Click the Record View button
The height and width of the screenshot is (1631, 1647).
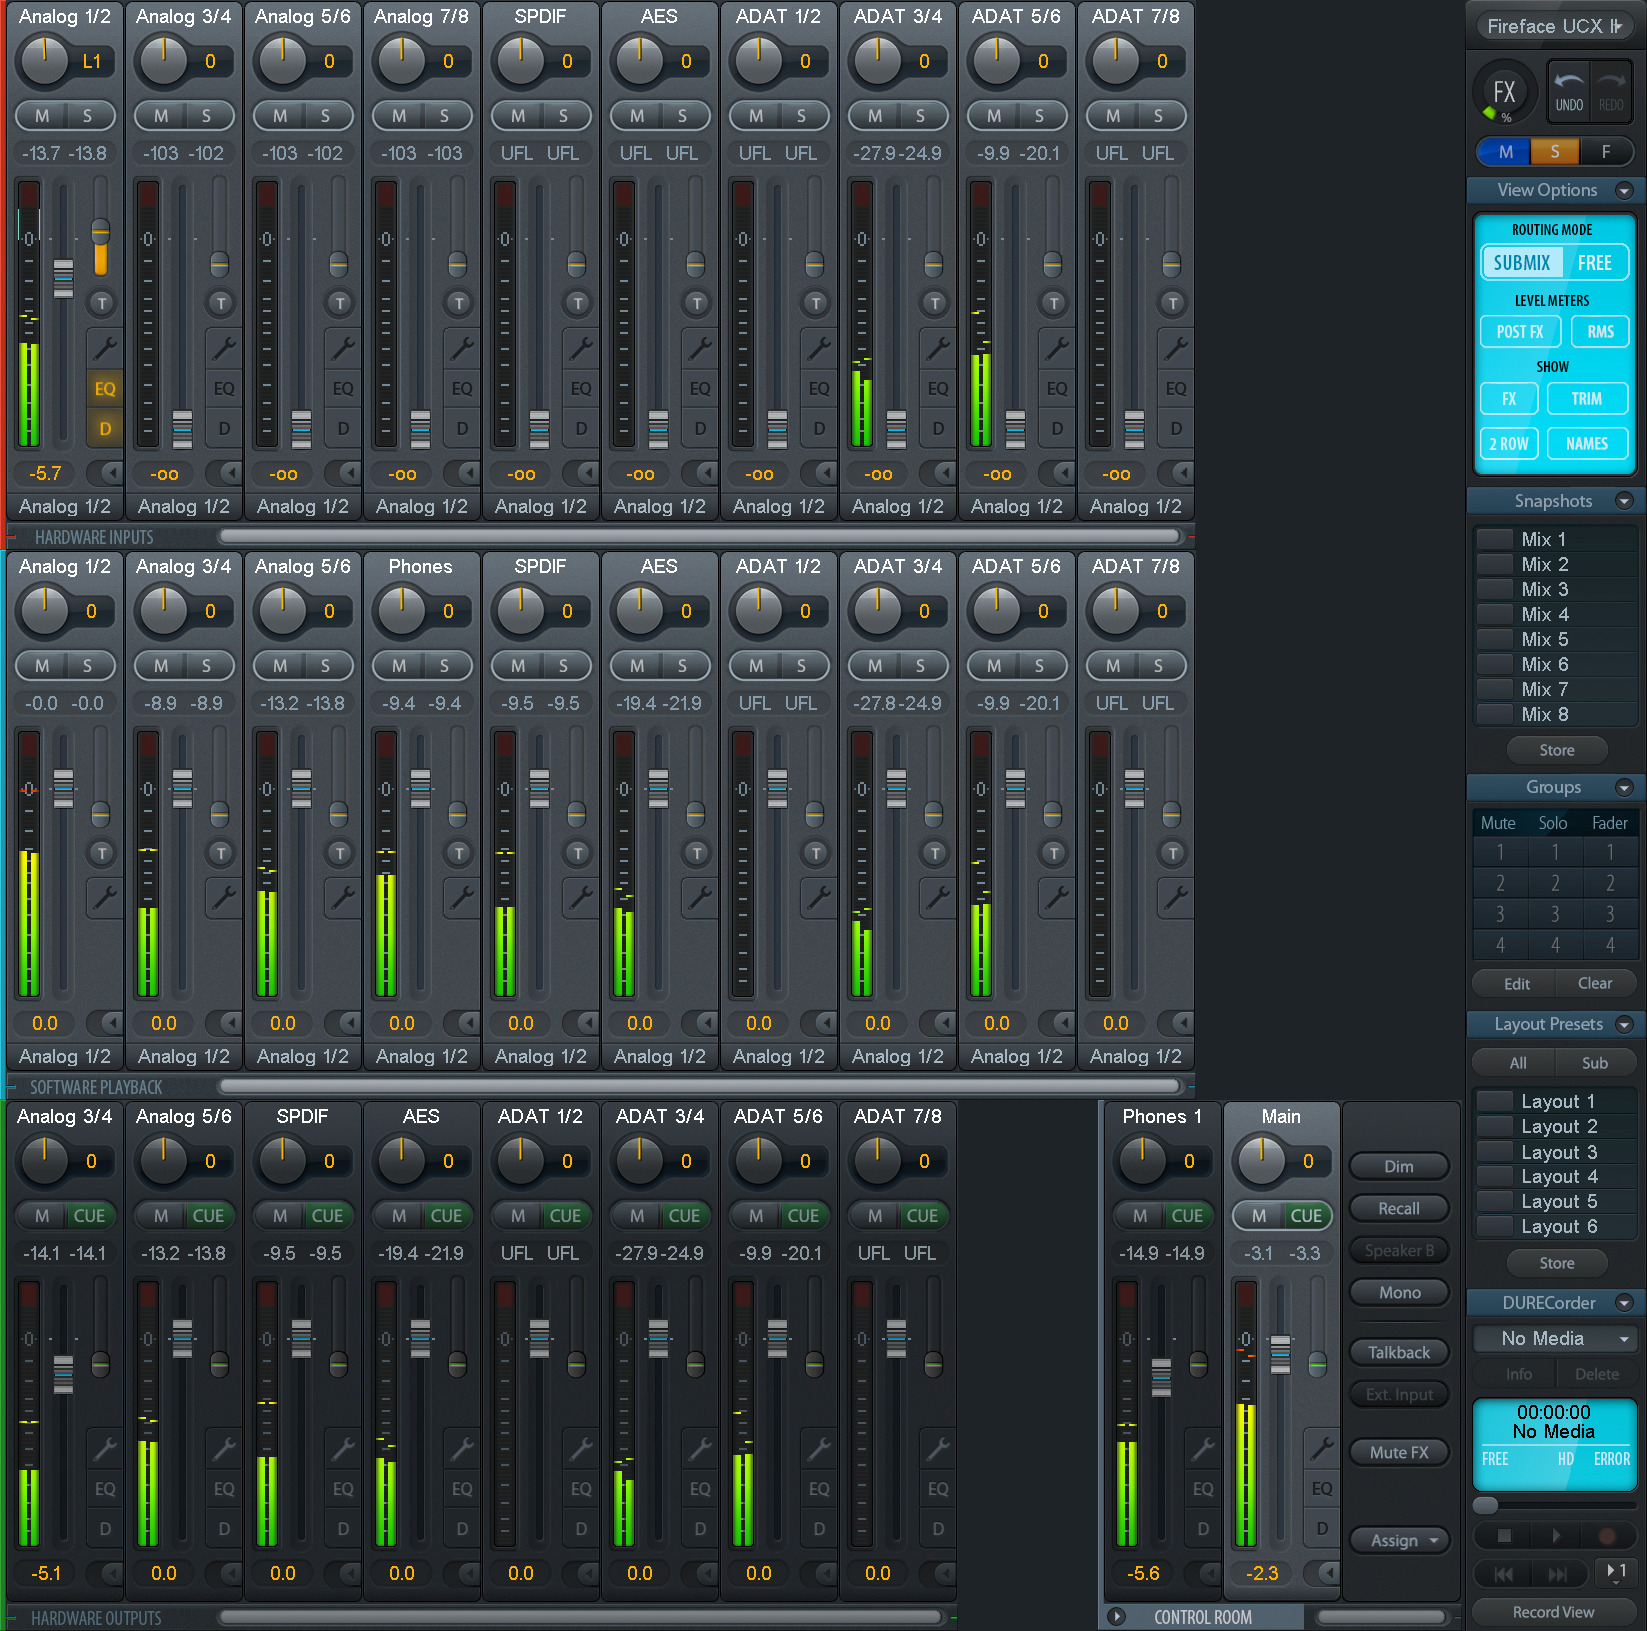pos(1553,1612)
